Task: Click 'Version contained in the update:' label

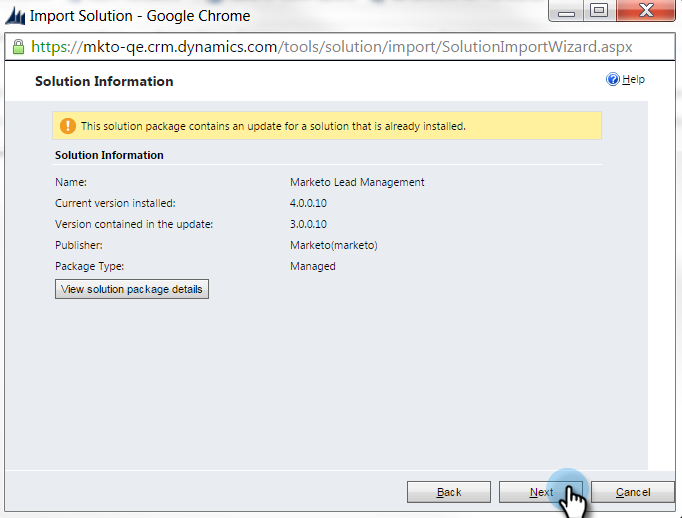Action: [x=134, y=224]
